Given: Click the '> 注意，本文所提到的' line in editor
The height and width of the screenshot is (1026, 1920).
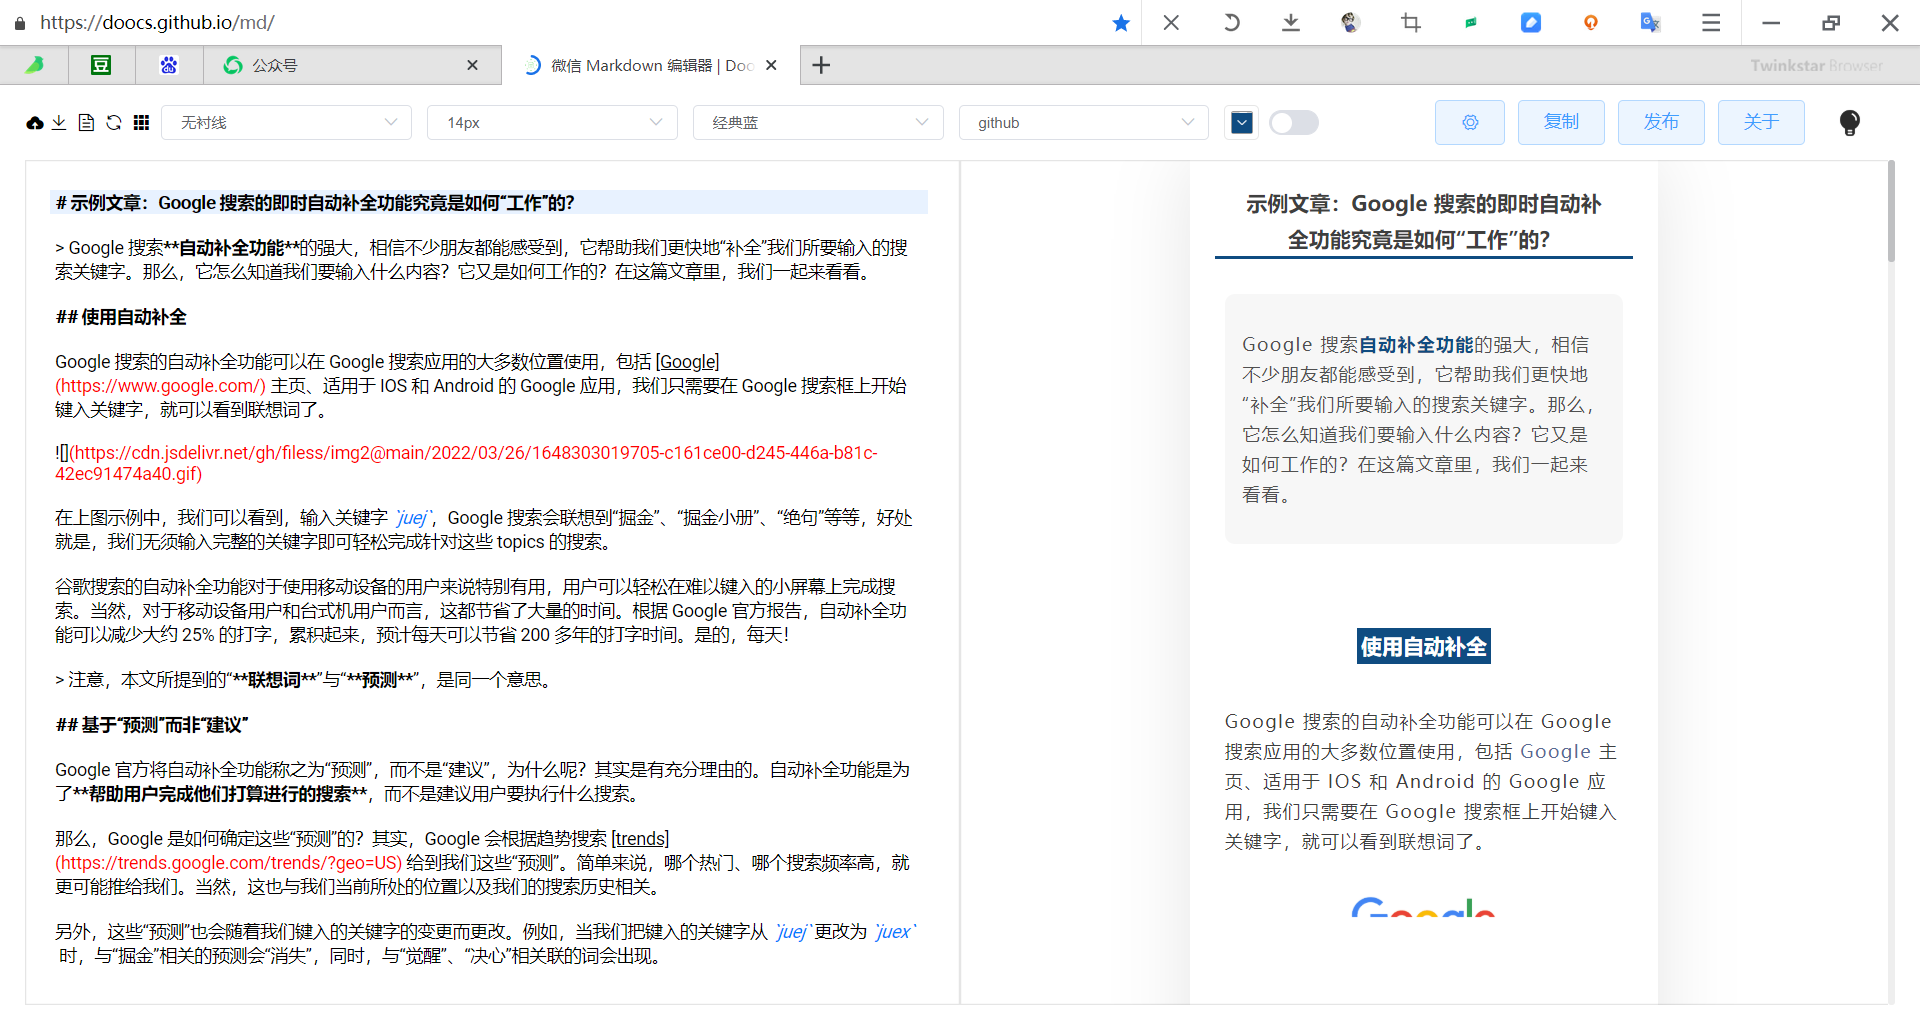Looking at the screenshot, I should [303, 680].
